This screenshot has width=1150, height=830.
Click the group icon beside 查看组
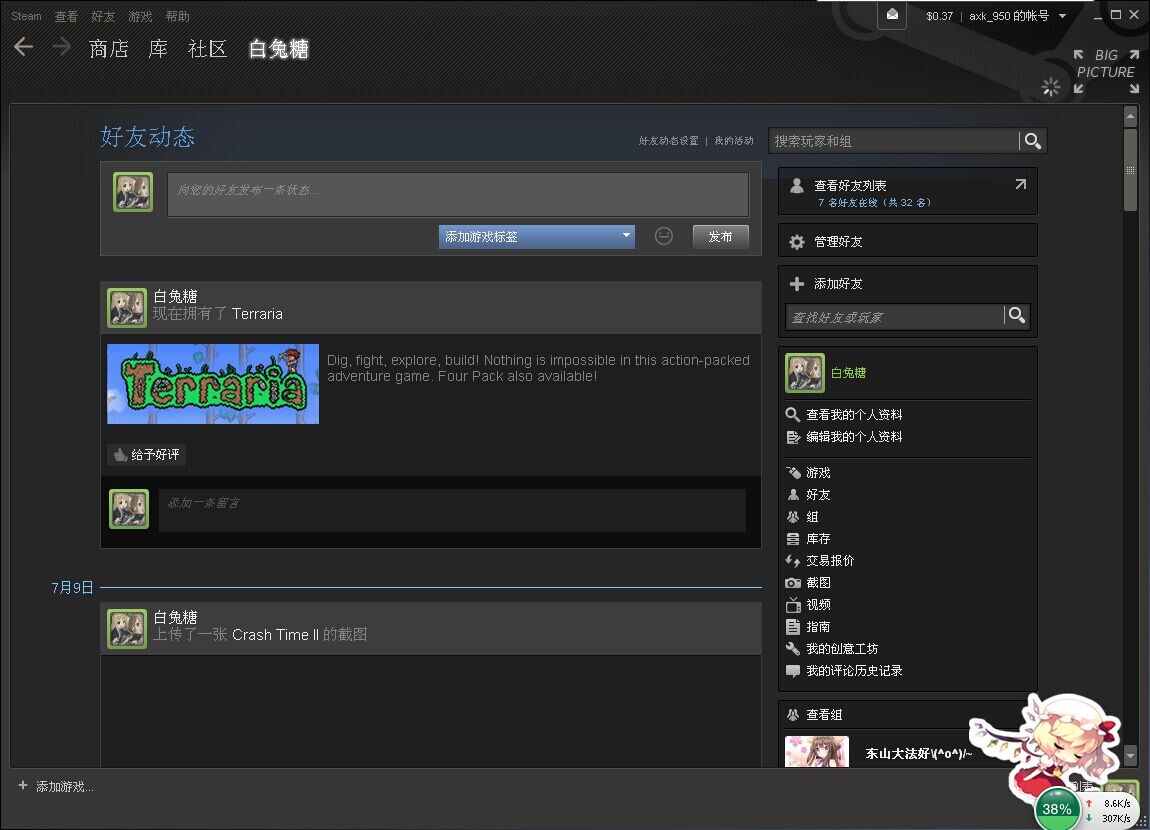pos(793,715)
